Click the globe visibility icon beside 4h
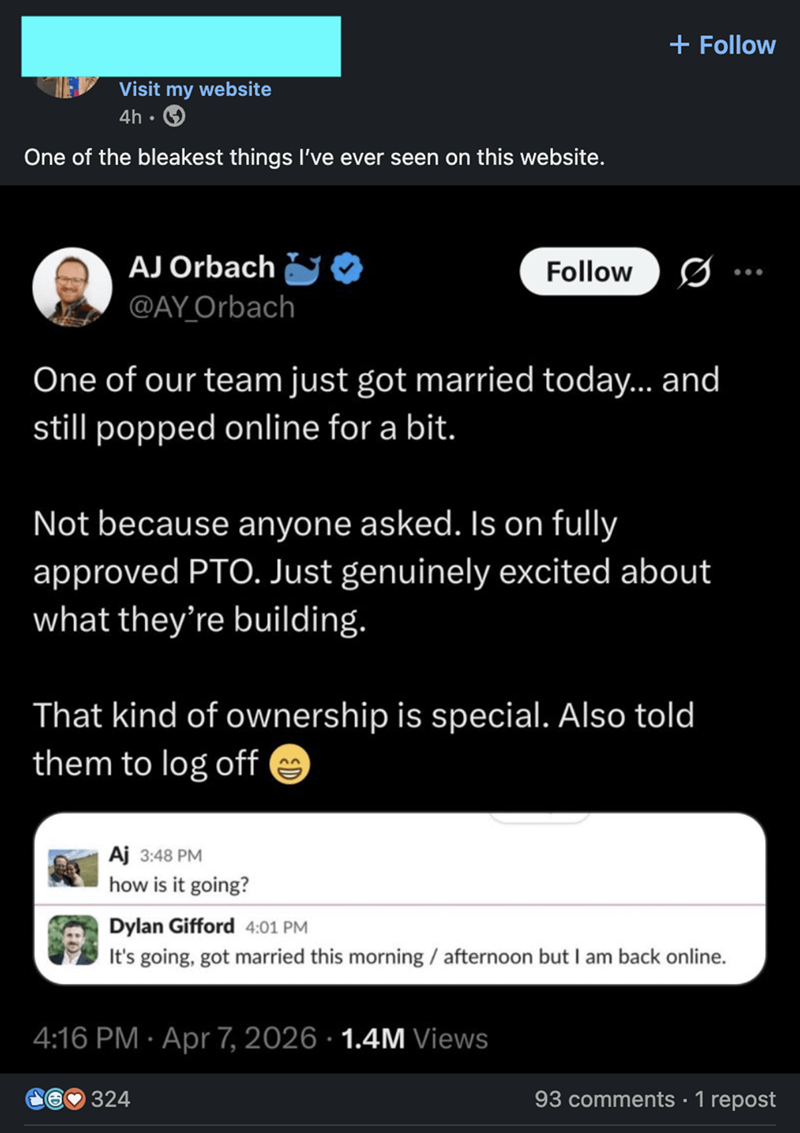The height and width of the screenshot is (1133, 800). click(173, 117)
